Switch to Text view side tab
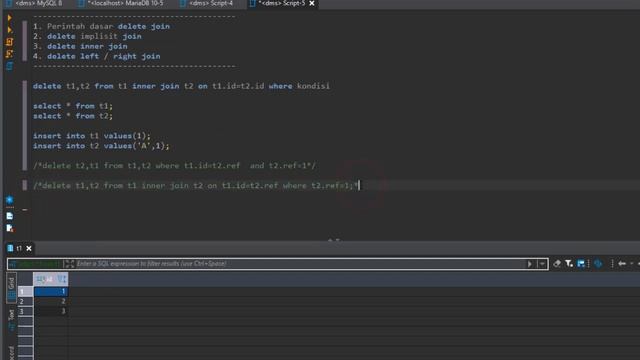The width and height of the screenshot is (640, 360). coord(11,319)
